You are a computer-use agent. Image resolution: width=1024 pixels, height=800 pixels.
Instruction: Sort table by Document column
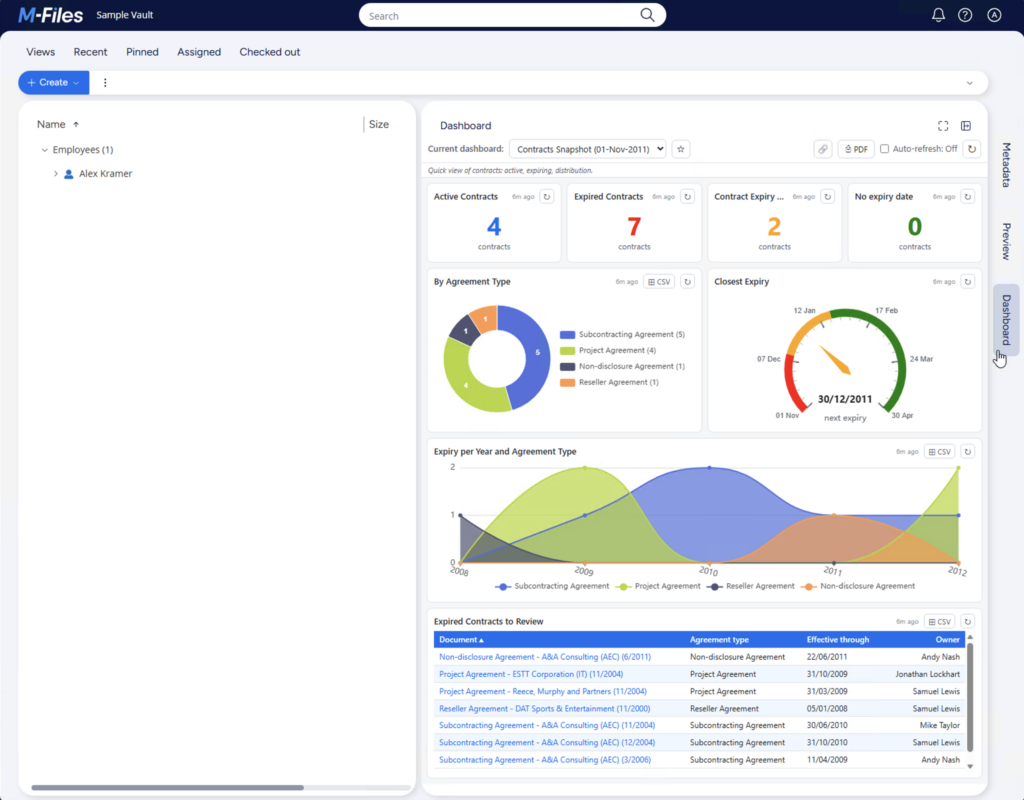(x=462, y=639)
